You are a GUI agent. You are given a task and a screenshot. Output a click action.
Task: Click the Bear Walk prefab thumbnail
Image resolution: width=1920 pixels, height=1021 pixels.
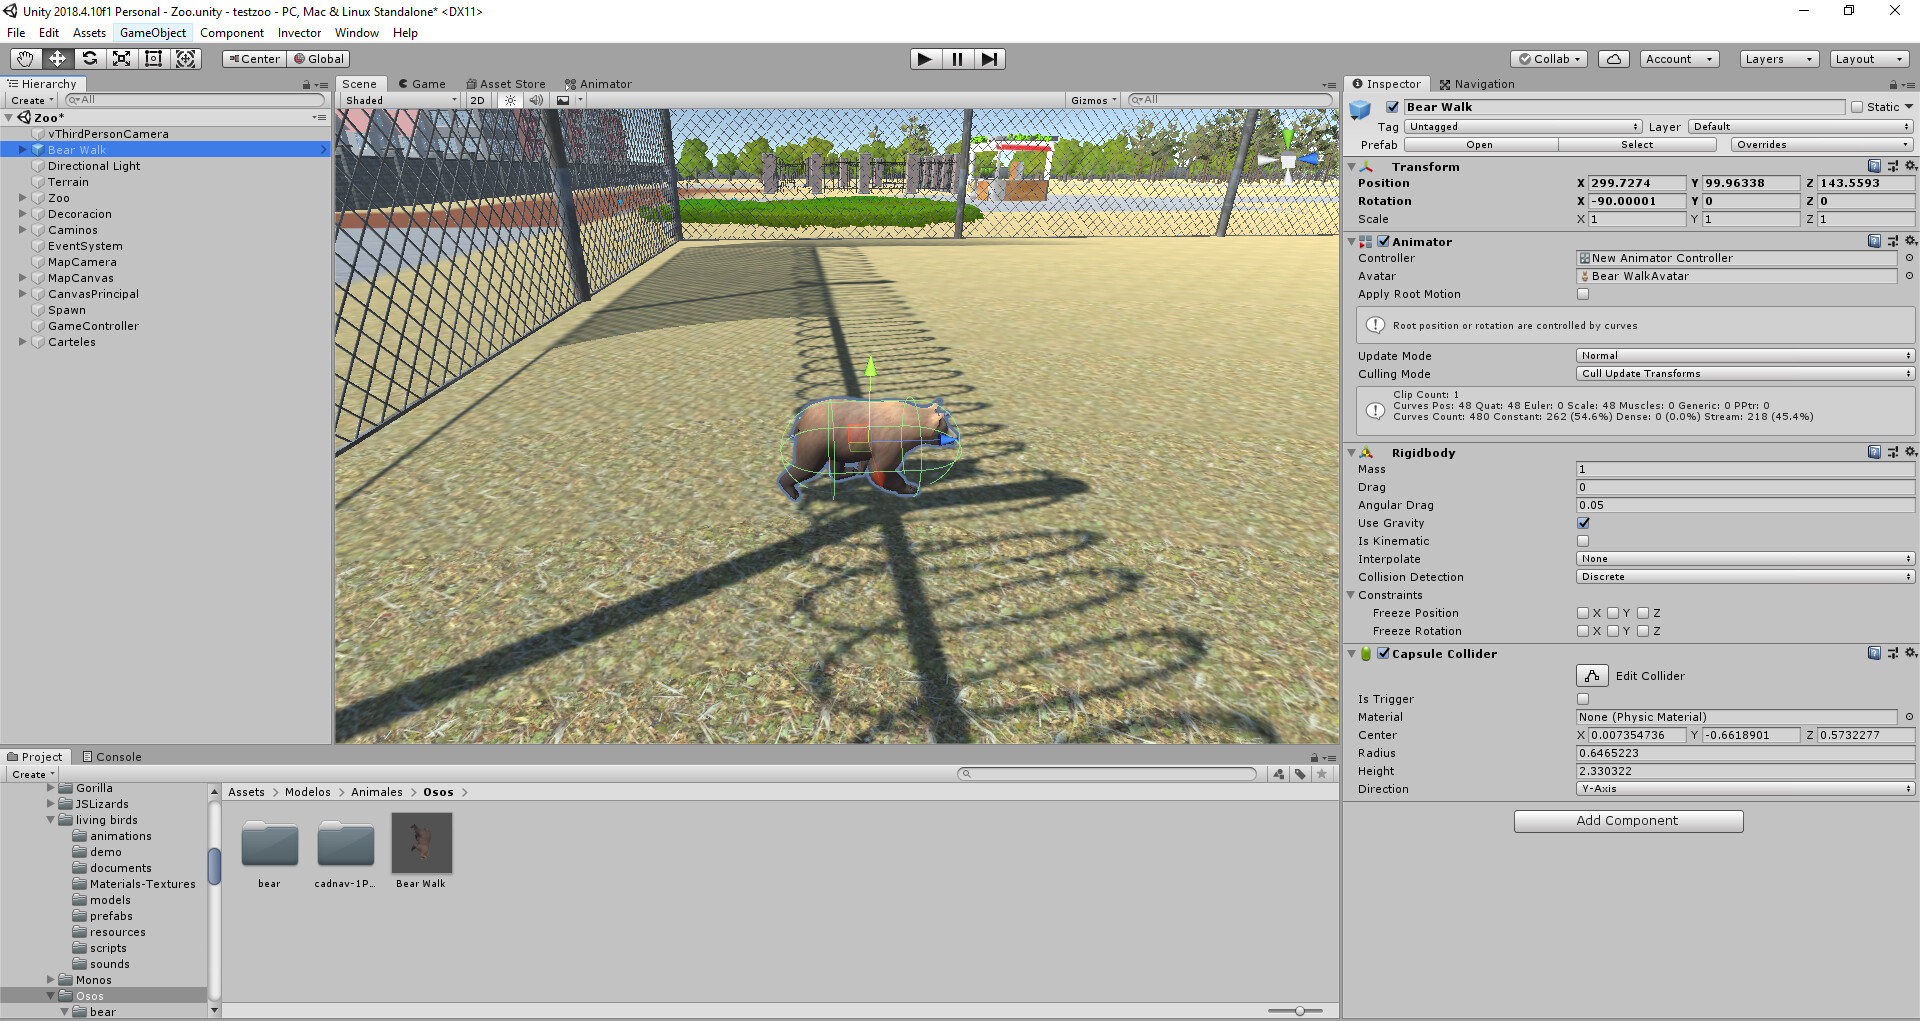tap(421, 843)
